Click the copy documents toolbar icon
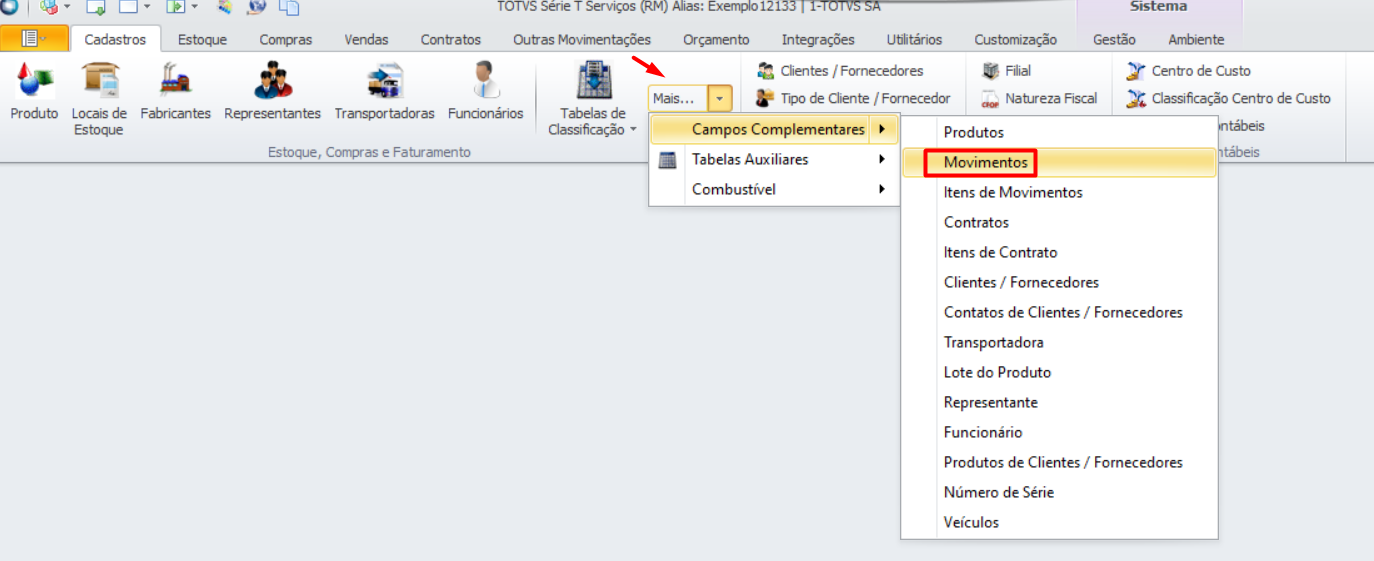The height and width of the screenshot is (561, 1374). tap(289, 7)
